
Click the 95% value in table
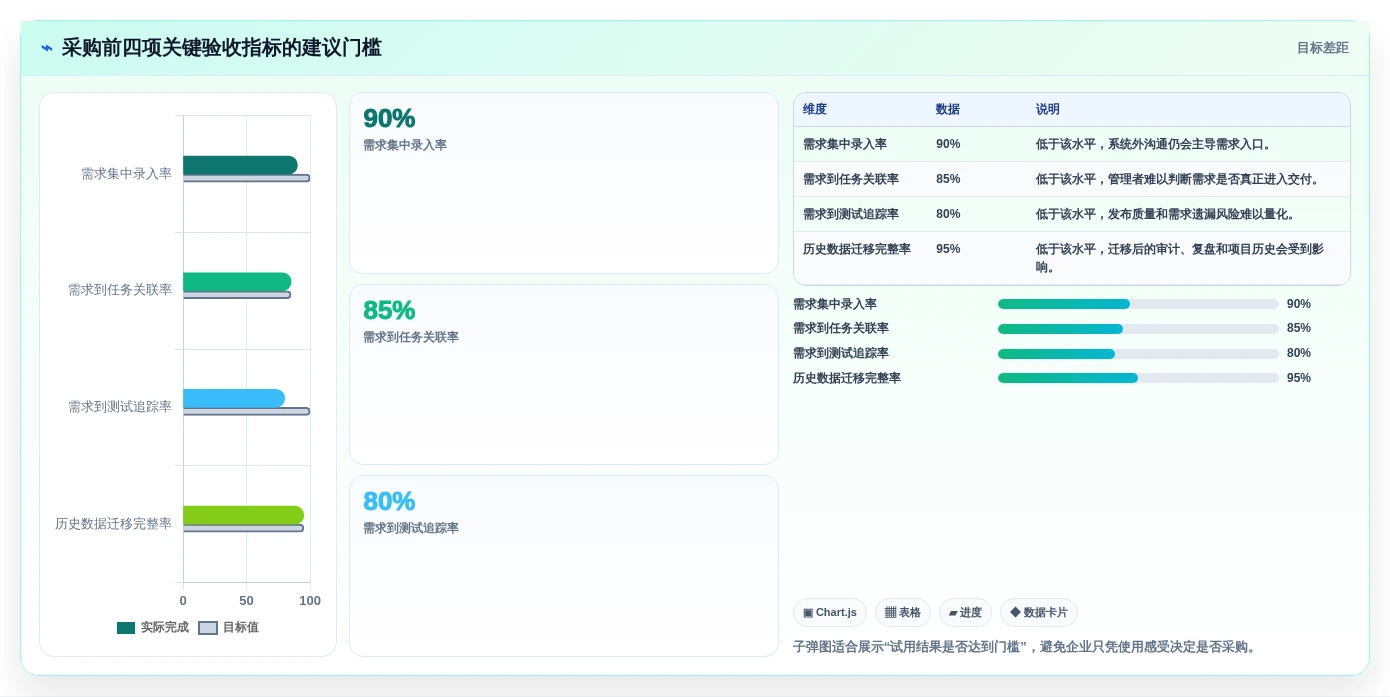948,249
